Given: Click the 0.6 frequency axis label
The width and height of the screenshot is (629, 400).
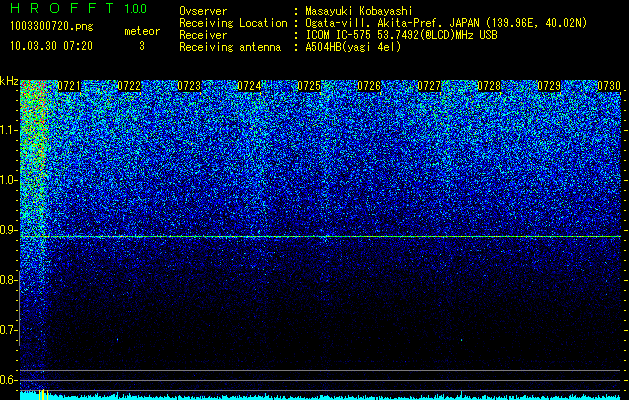Looking at the screenshot, I should (9, 380).
